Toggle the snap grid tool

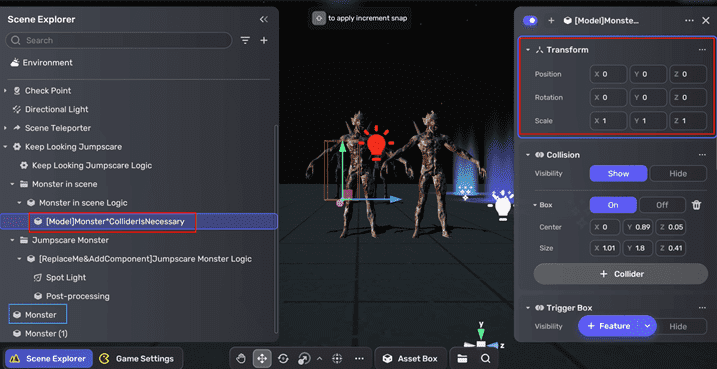(337, 359)
